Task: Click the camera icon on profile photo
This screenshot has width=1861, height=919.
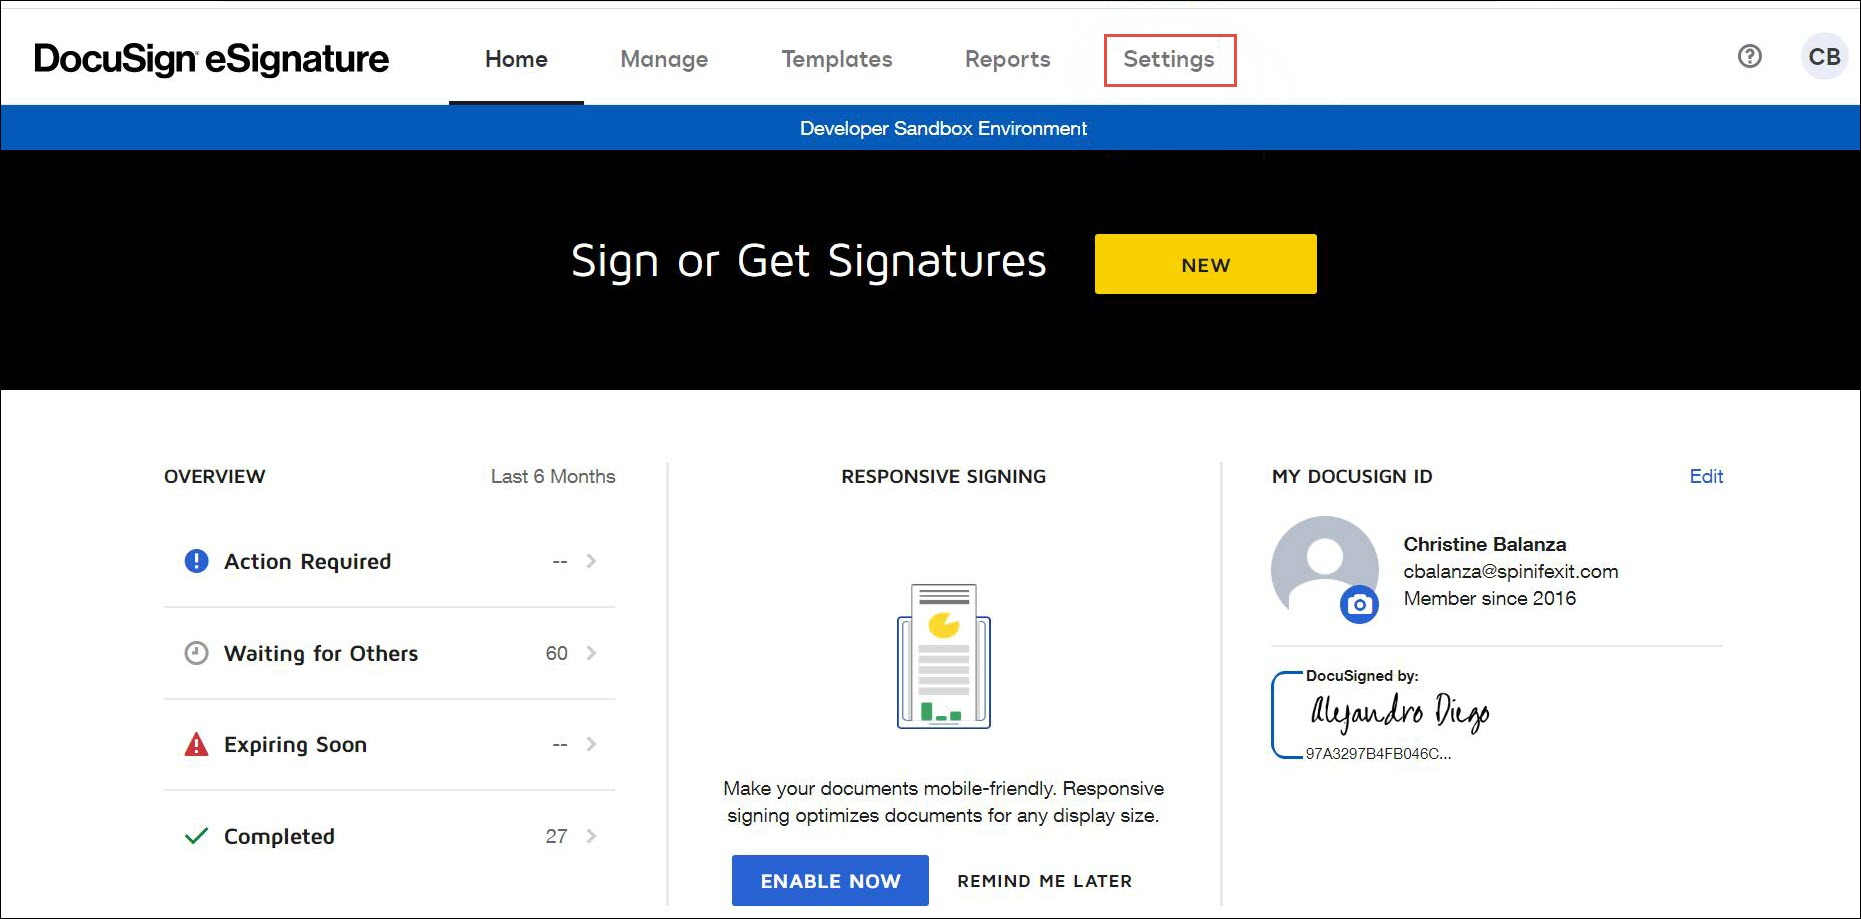Action: pos(1358,604)
